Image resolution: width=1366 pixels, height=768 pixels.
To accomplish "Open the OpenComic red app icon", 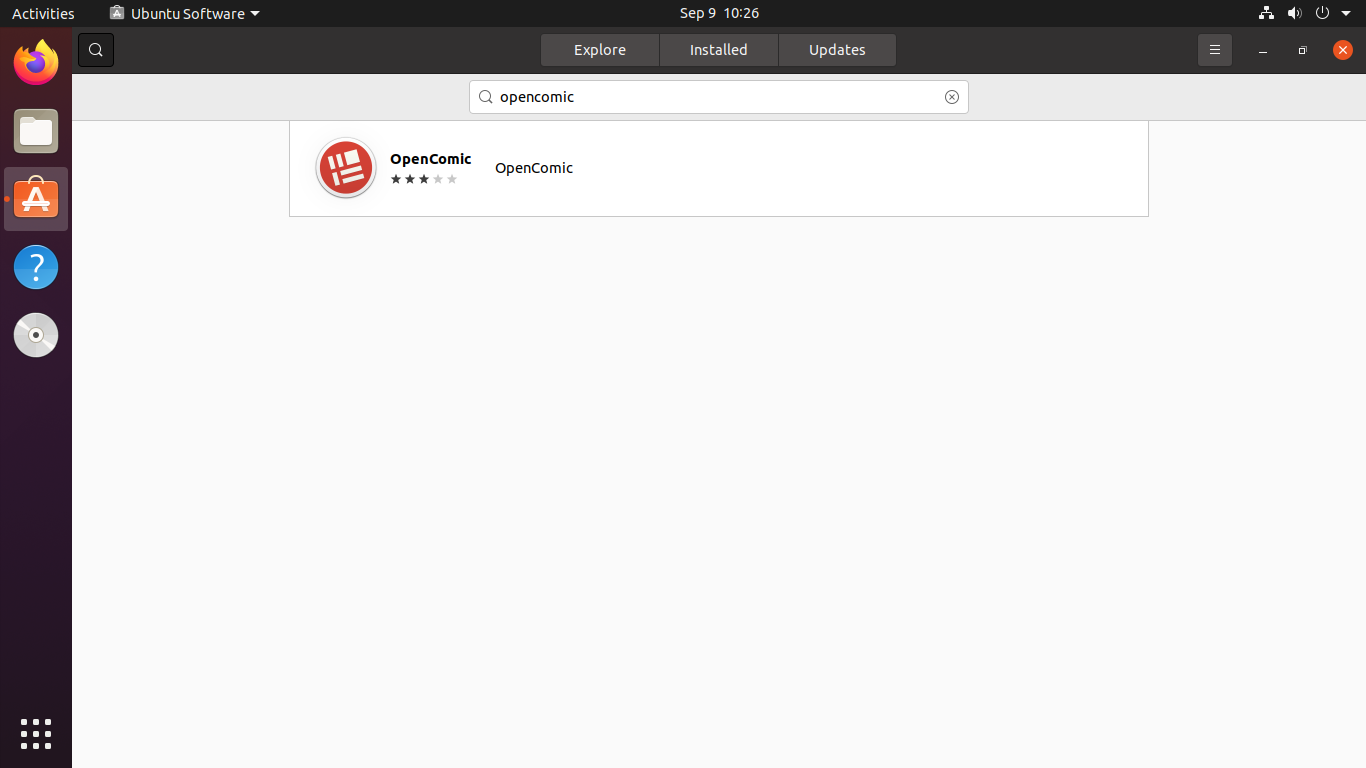I will 346,168.
